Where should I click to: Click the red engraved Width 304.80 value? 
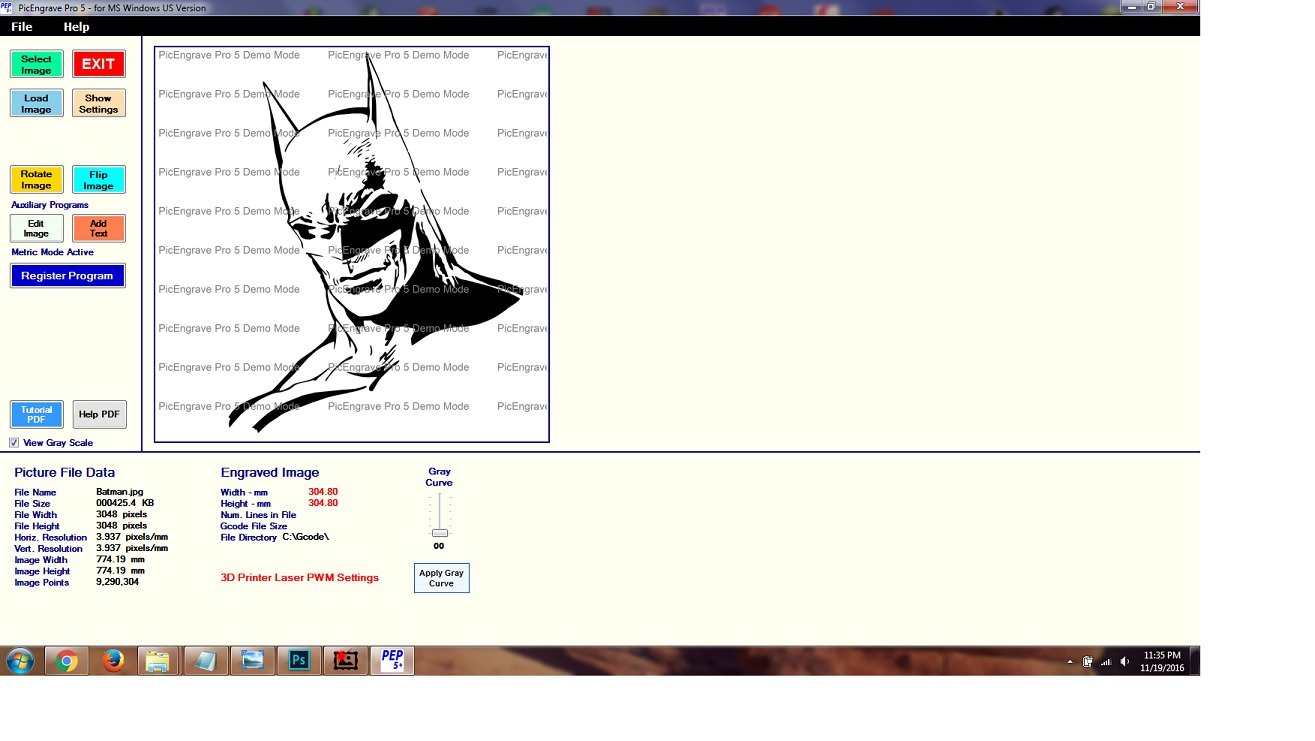[x=323, y=492]
